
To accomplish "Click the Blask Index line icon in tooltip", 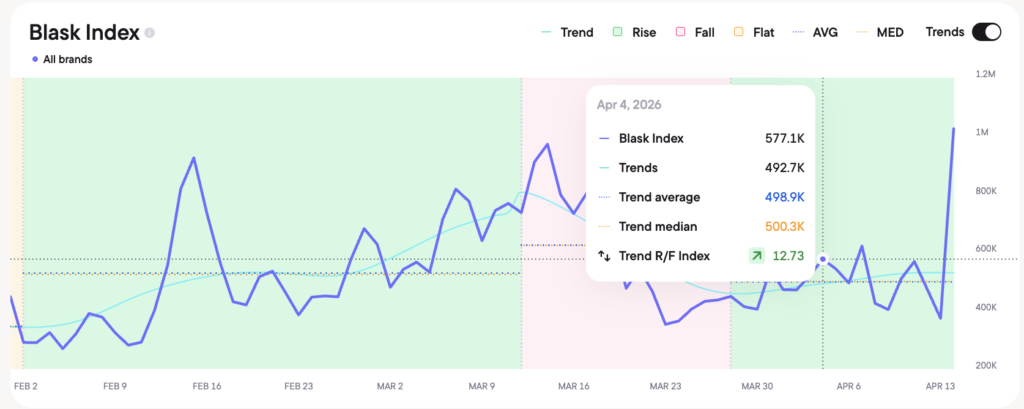I will [x=603, y=139].
